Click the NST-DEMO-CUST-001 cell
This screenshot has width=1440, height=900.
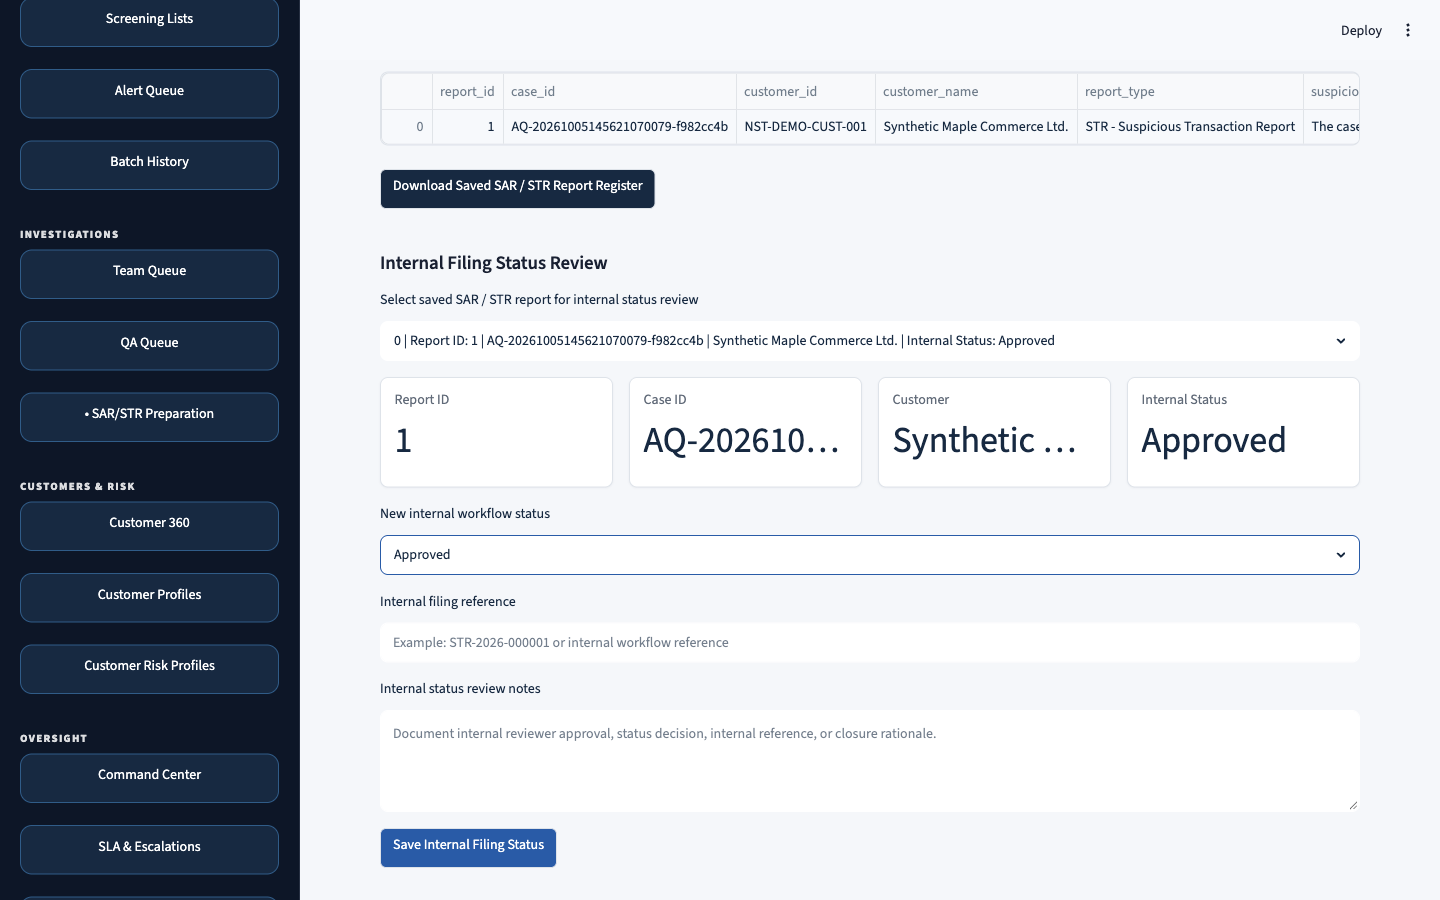(805, 127)
